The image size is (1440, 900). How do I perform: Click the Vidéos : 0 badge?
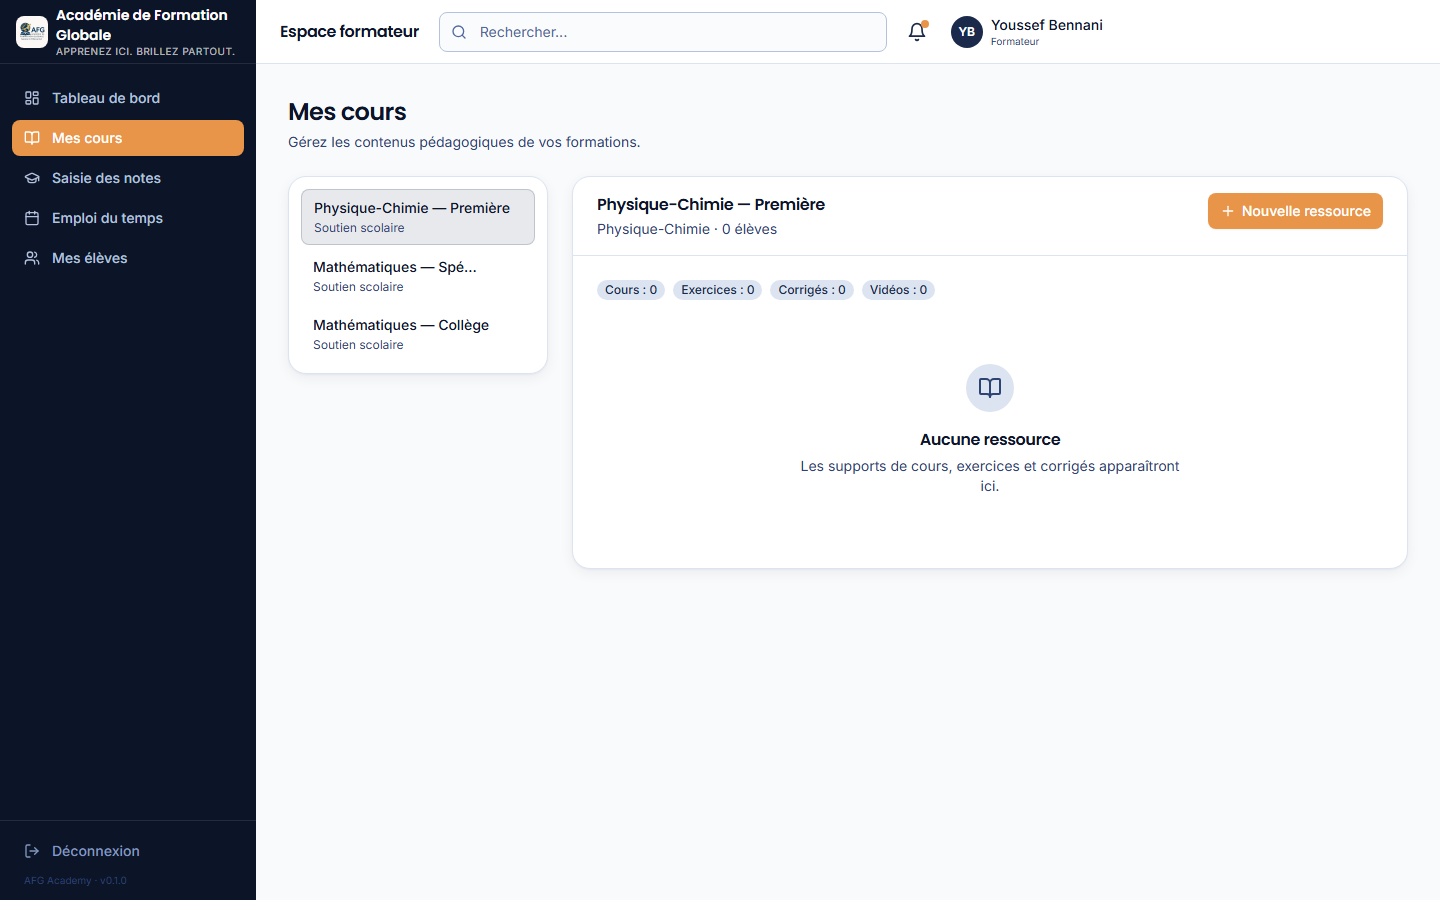pos(898,290)
